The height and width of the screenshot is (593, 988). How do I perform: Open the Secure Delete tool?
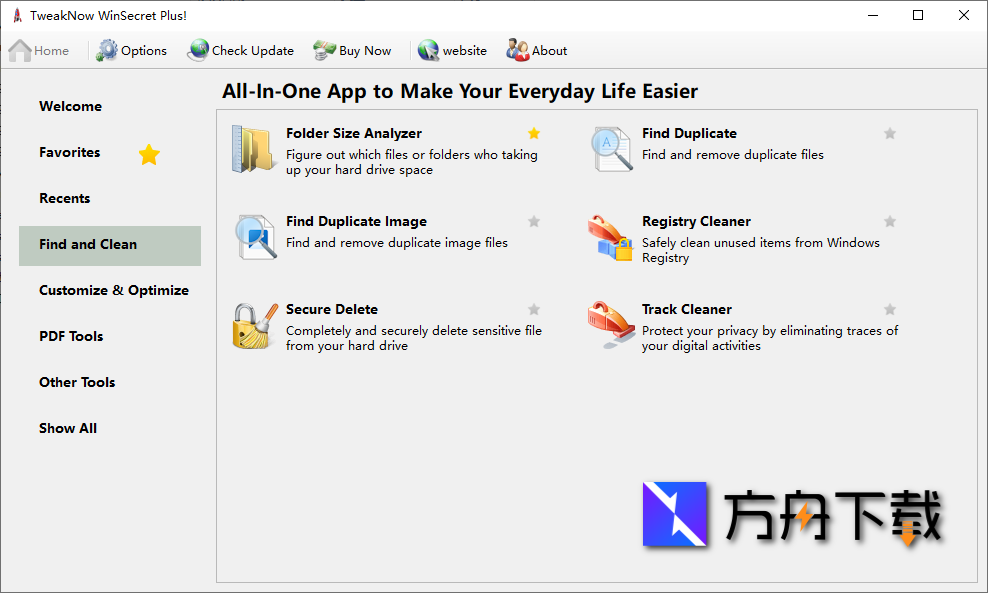point(332,309)
